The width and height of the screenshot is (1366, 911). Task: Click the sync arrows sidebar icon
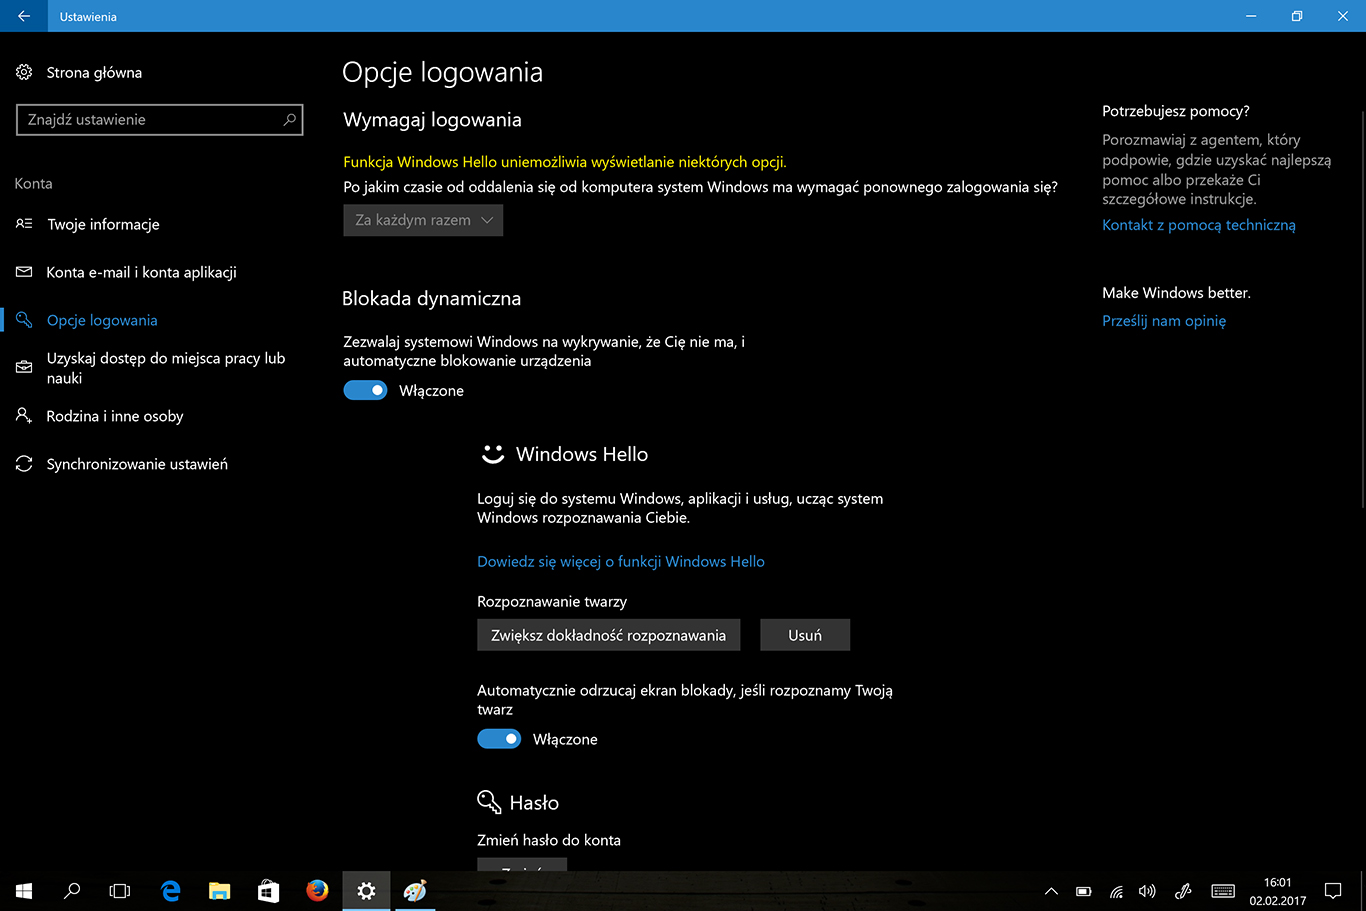(24, 464)
